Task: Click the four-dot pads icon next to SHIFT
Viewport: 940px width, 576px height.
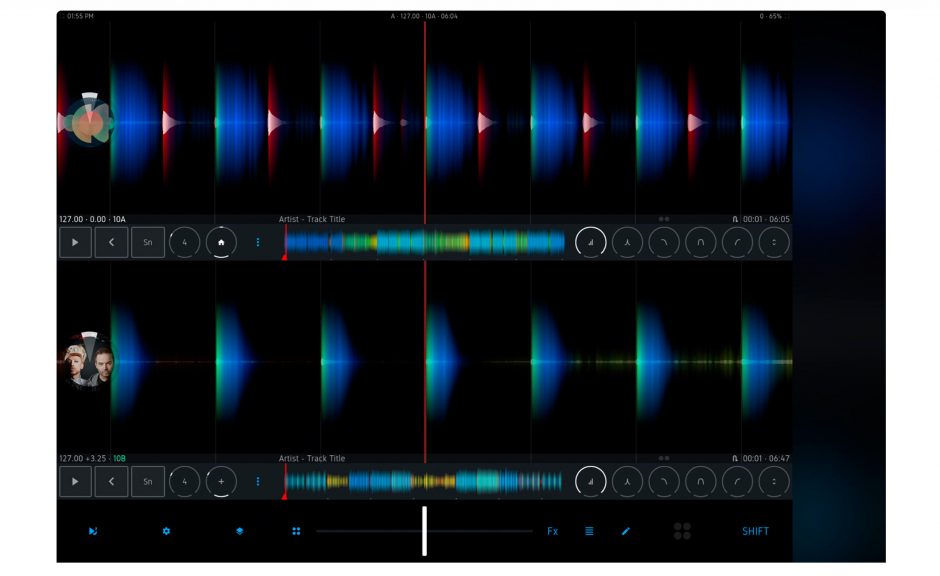Action: 684,531
